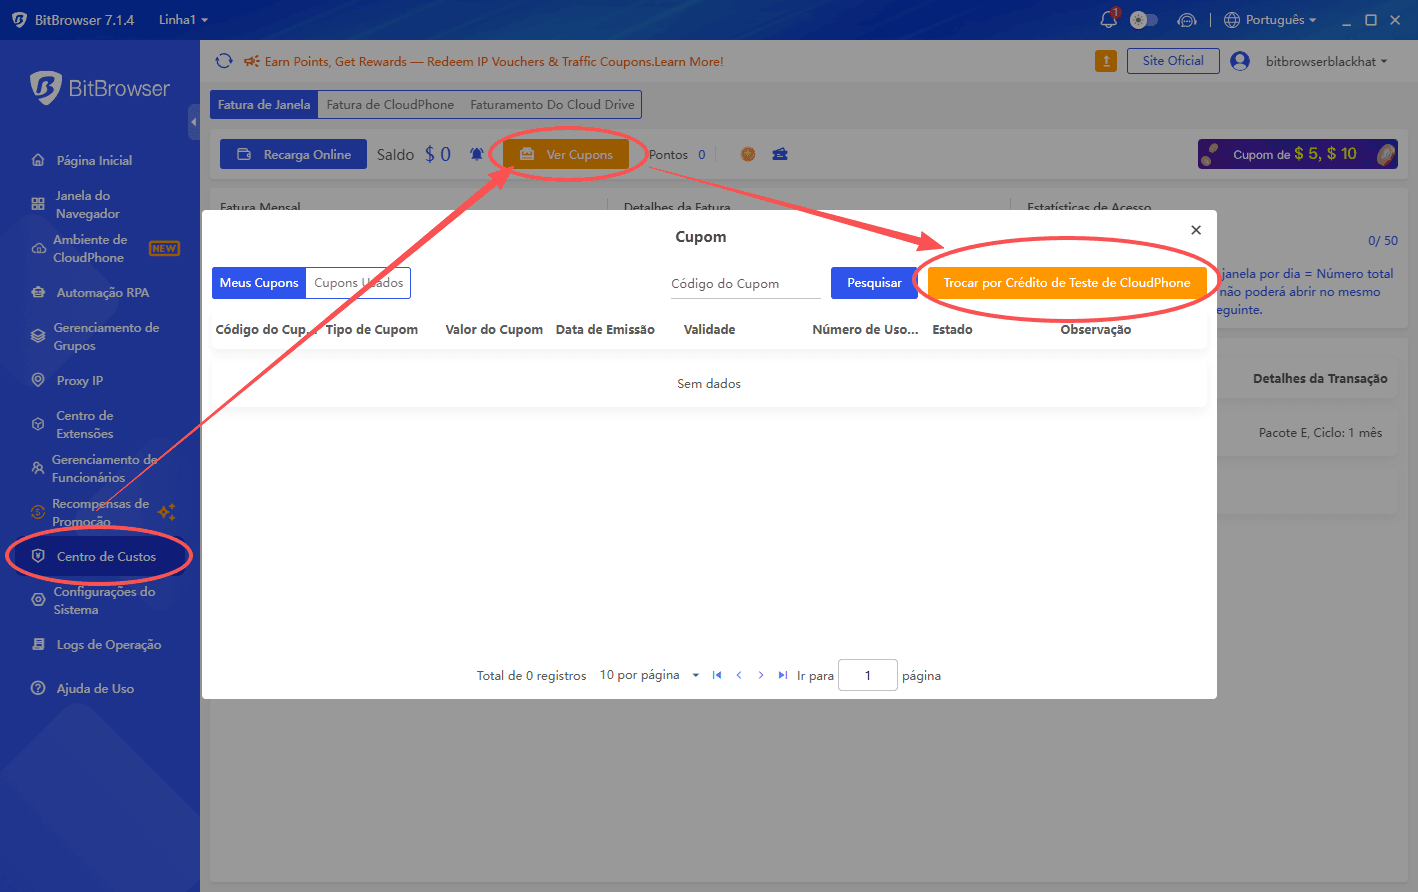This screenshot has height=892, width=1418.
Task: Go to Página Inicial via its home icon
Action: 38,160
